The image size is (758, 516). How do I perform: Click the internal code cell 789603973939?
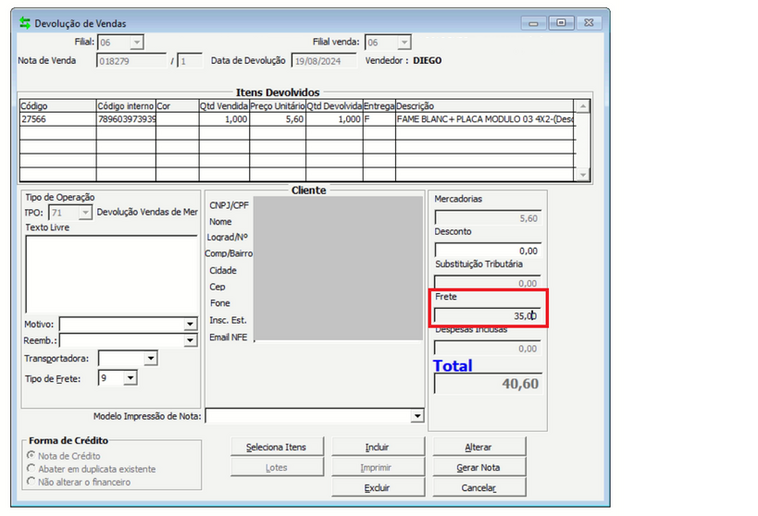click(x=126, y=119)
